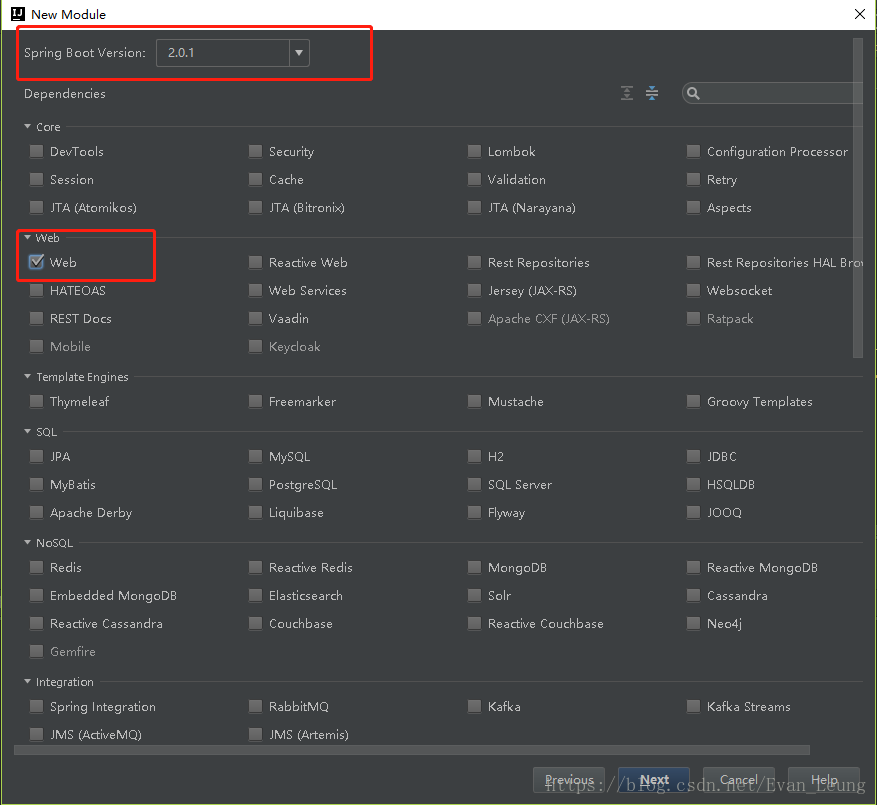Tick the Validation checkbox
Screen dimensions: 877x805
(474, 180)
